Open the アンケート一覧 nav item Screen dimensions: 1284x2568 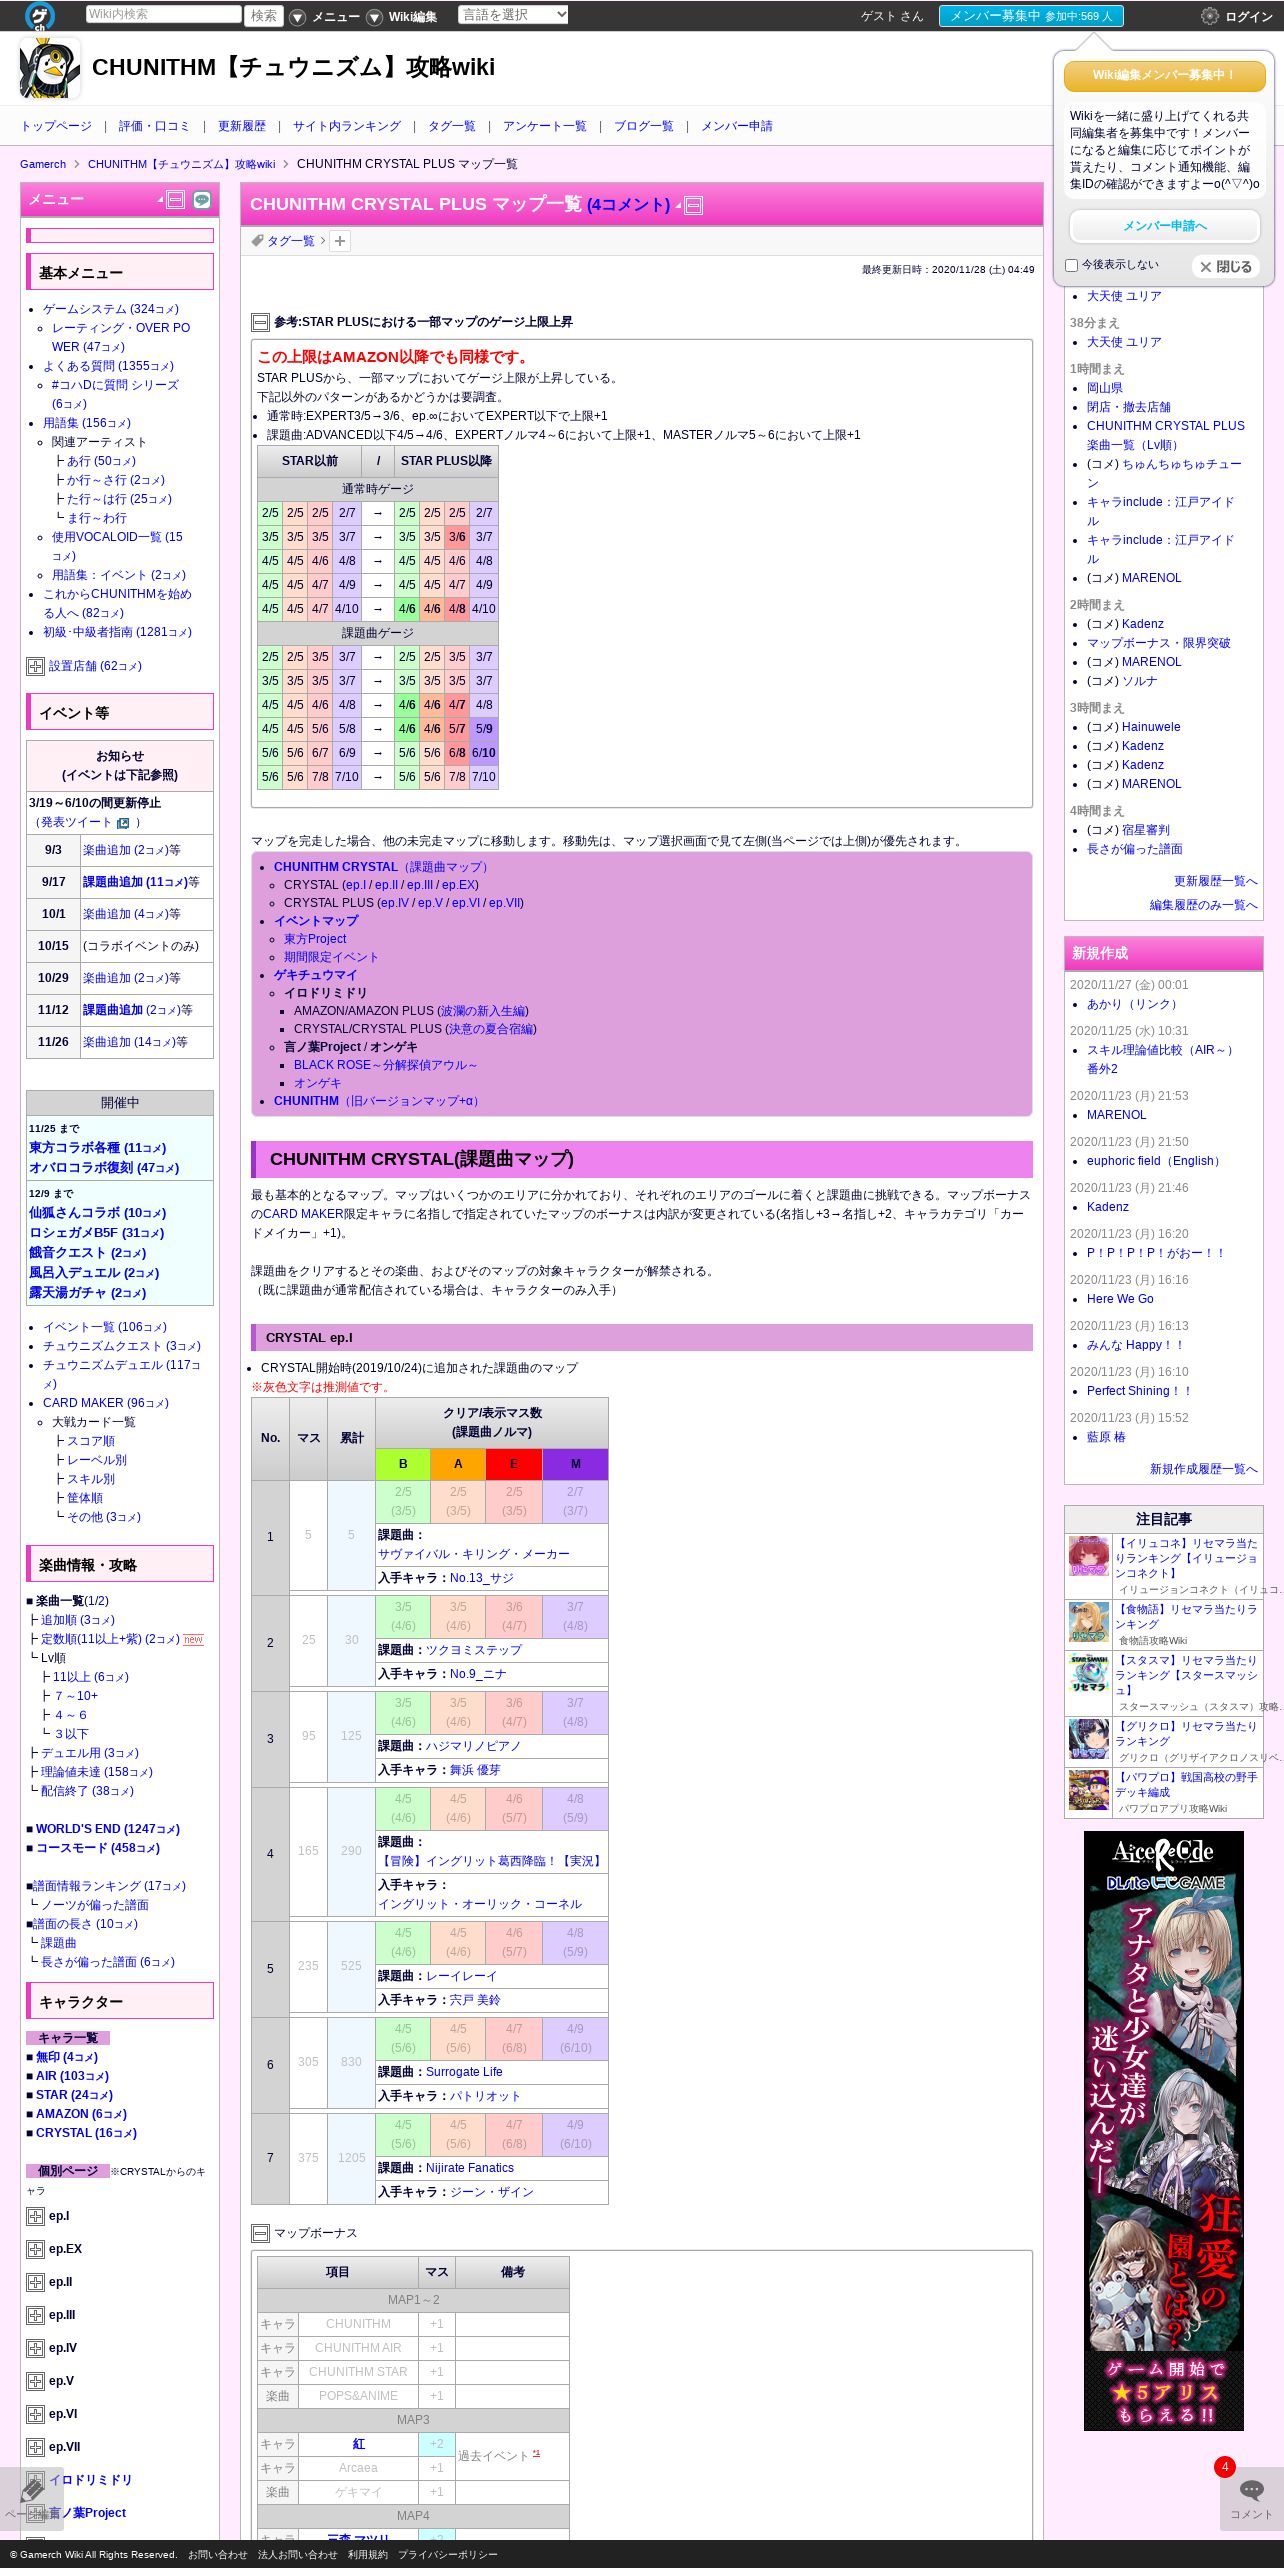(x=545, y=126)
